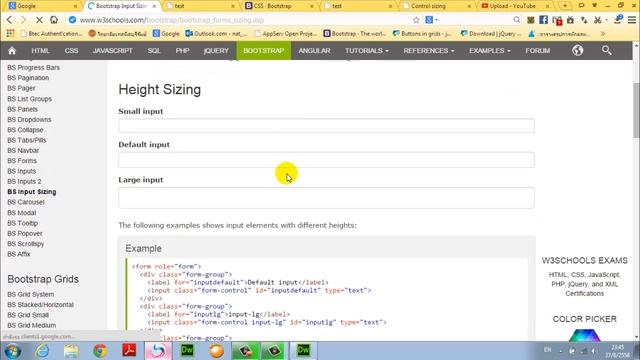Stop page loading with the X button
Image resolution: width=640 pixels, height=360 pixels.
39,20
